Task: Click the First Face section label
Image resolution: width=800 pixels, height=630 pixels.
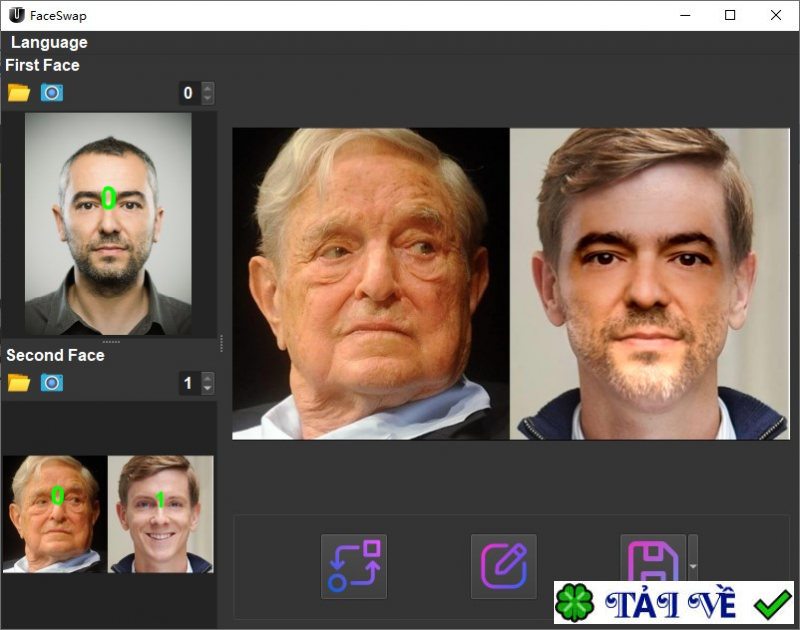Action: (42, 65)
